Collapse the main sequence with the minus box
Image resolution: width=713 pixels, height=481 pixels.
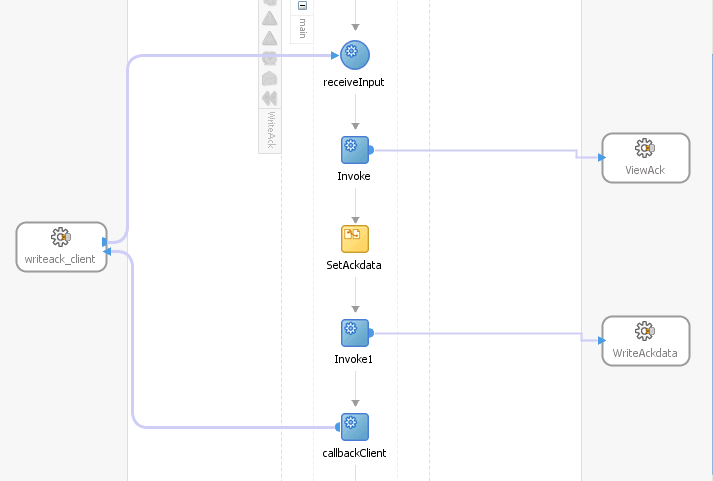[x=302, y=5]
